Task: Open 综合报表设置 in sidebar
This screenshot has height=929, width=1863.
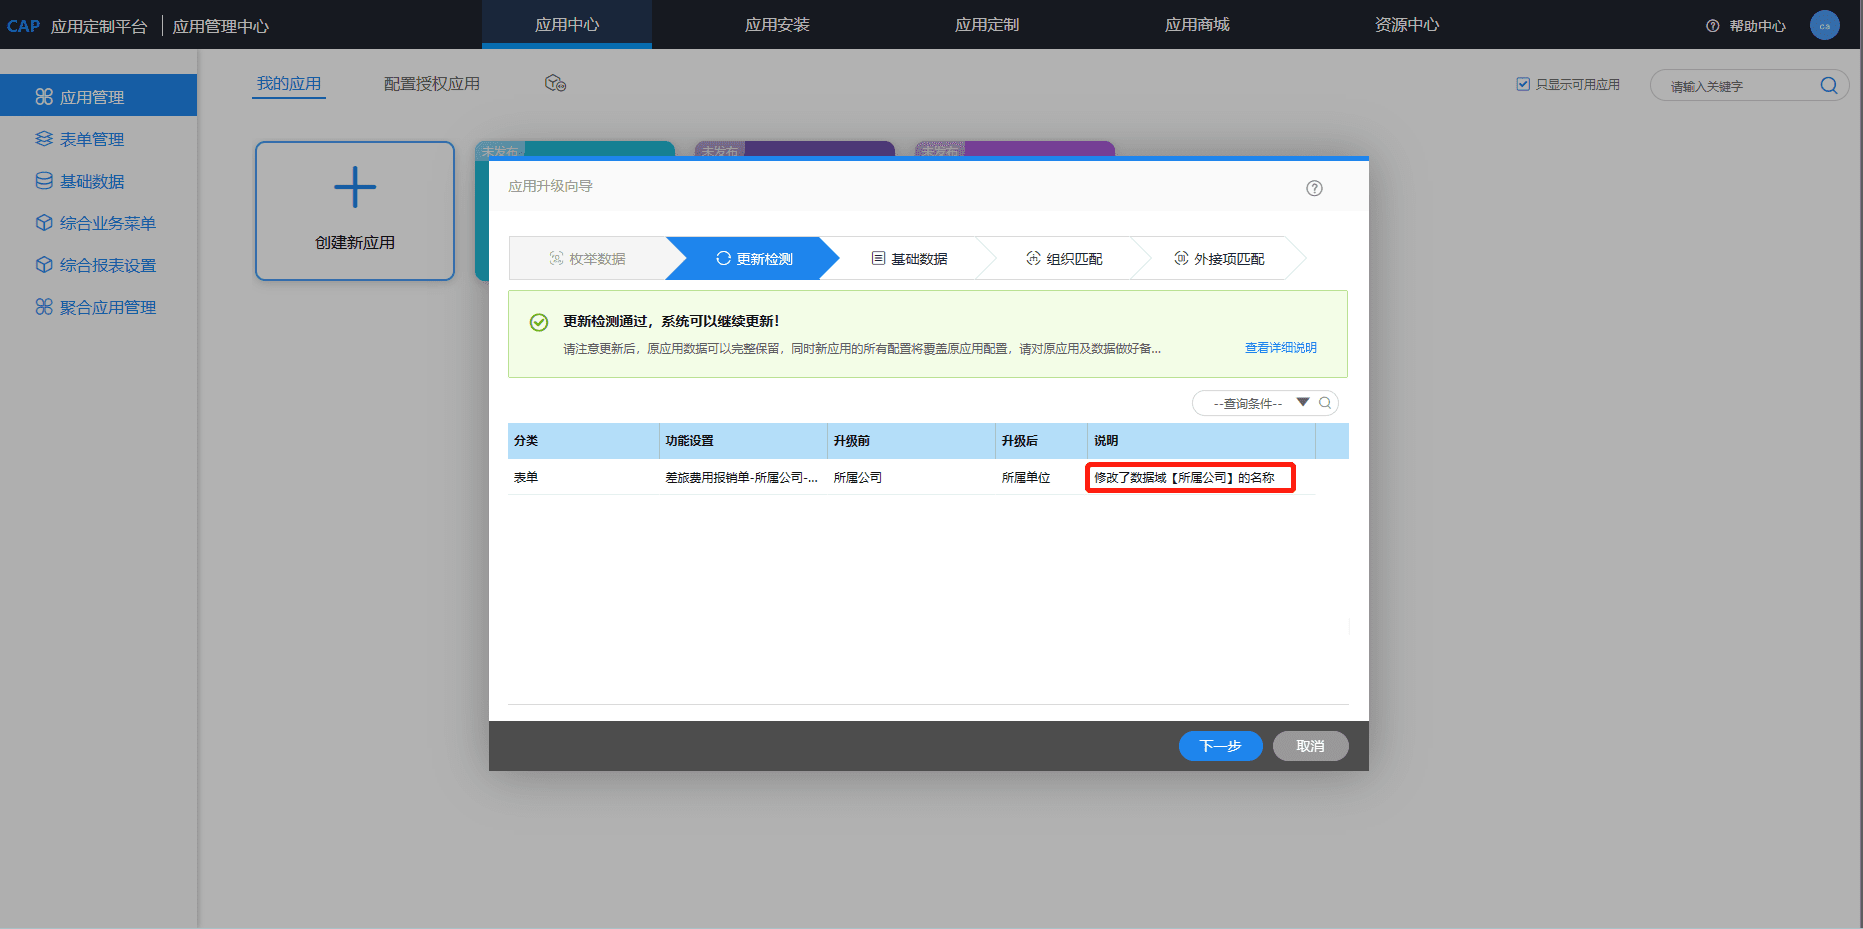Action: [98, 265]
